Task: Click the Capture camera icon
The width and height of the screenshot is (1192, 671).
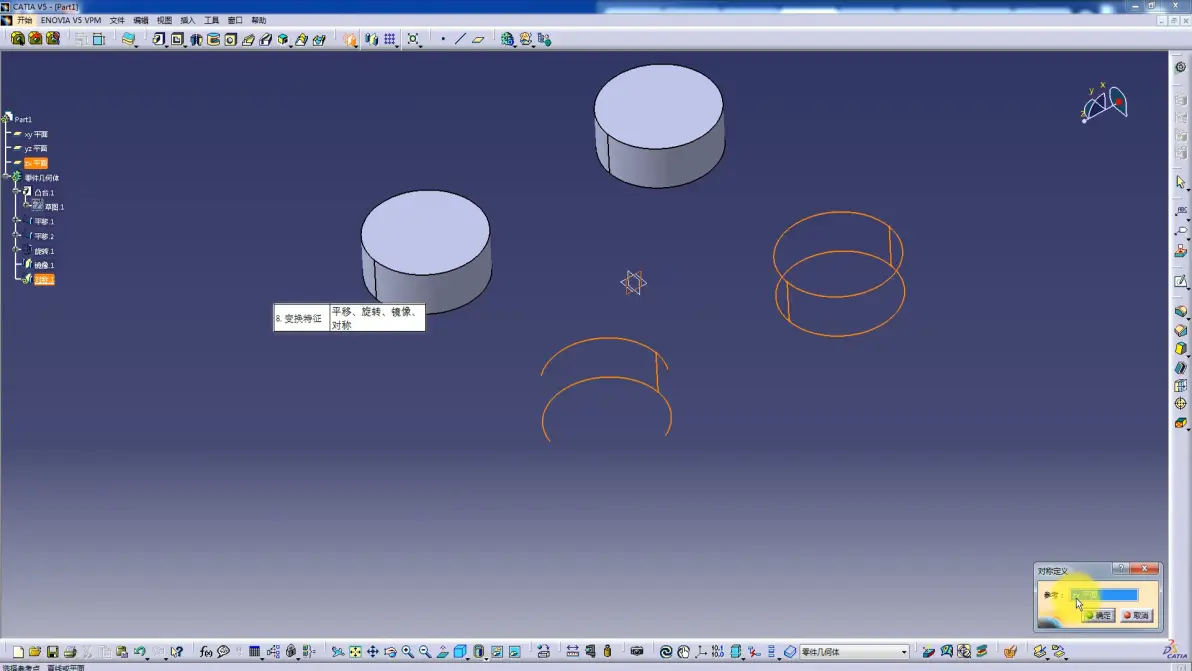Action: click(x=637, y=652)
